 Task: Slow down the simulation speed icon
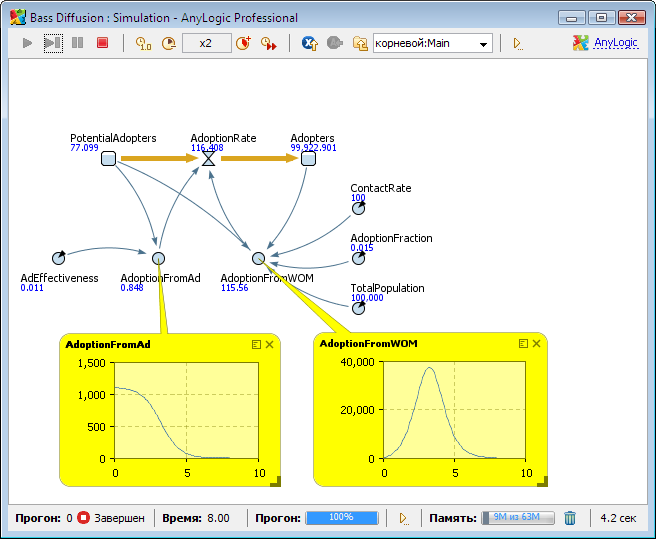tap(169, 44)
